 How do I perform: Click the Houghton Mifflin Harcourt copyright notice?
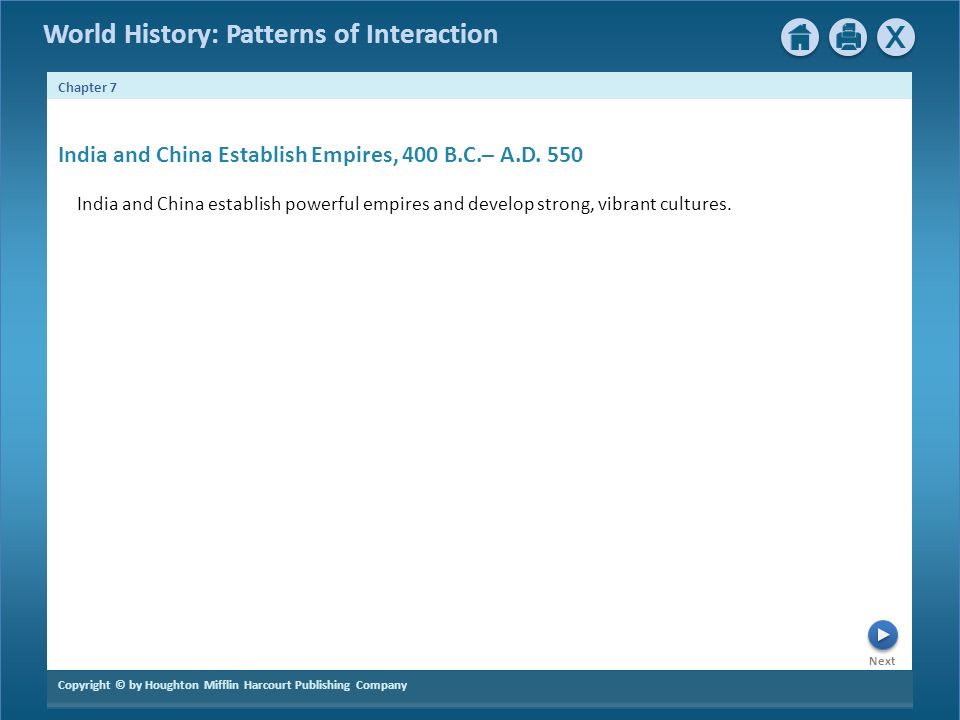coord(232,685)
